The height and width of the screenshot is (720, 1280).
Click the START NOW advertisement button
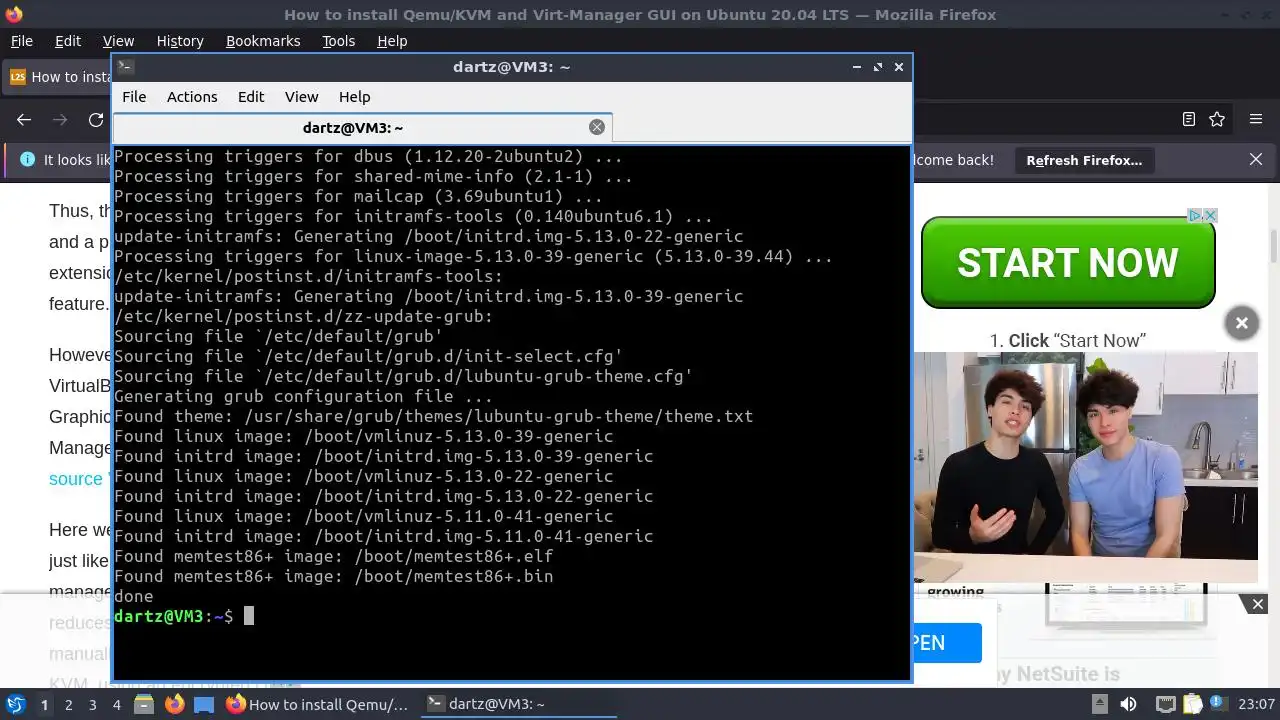point(1068,263)
